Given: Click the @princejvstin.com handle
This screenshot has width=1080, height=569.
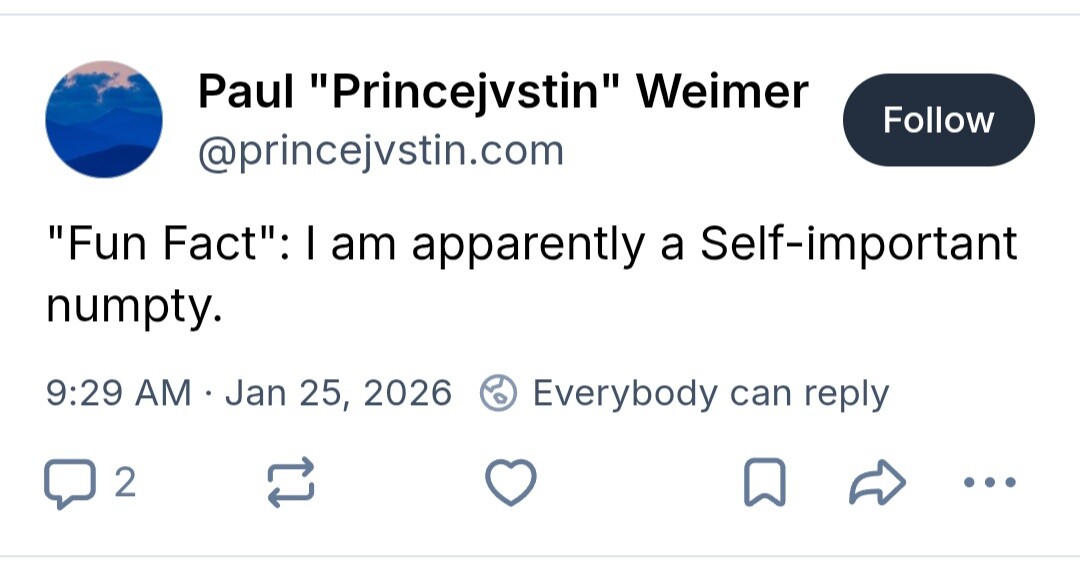Looking at the screenshot, I should [381, 151].
